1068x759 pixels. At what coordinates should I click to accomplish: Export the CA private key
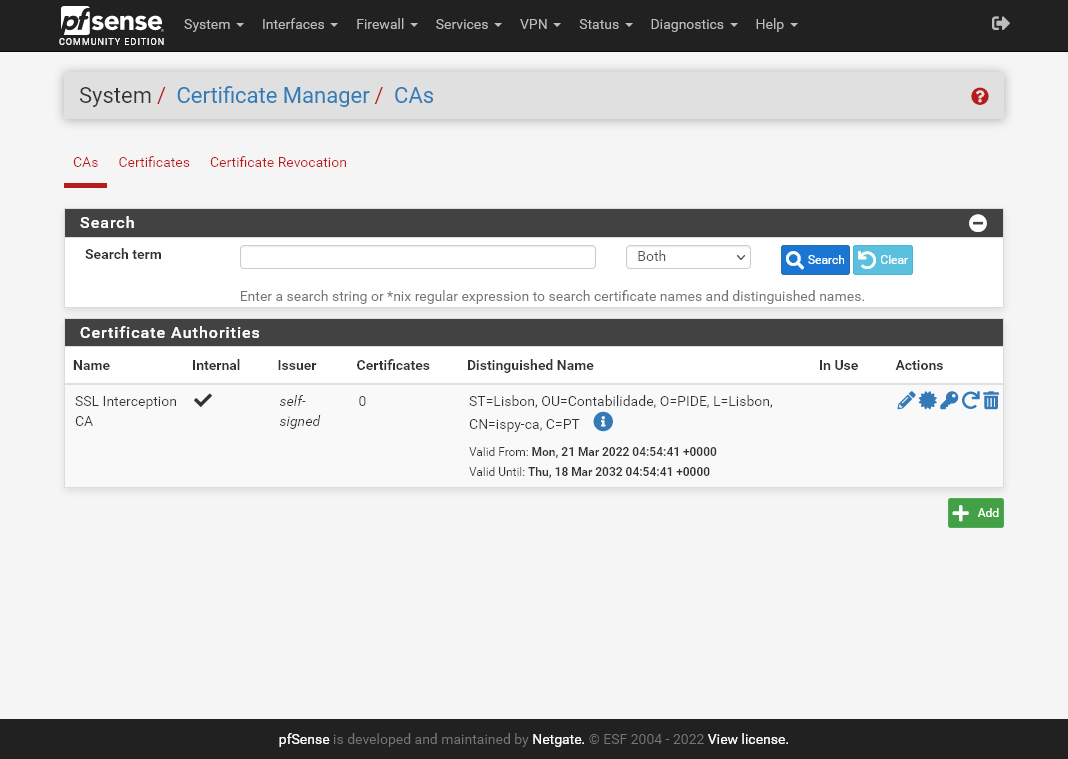tap(949, 401)
